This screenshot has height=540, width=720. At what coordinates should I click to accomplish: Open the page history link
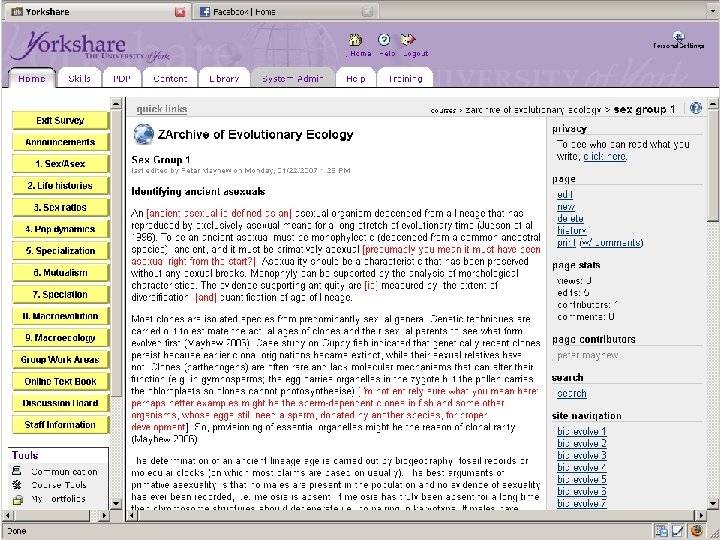point(571,231)
